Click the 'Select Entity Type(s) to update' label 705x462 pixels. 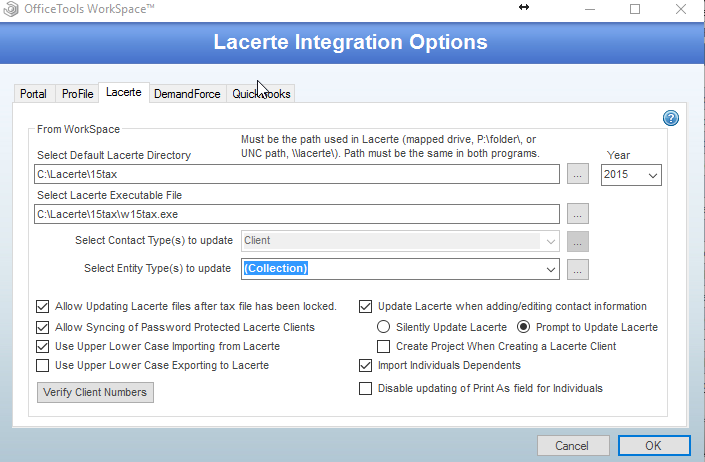pyautogui.click(x=157, y=268)
